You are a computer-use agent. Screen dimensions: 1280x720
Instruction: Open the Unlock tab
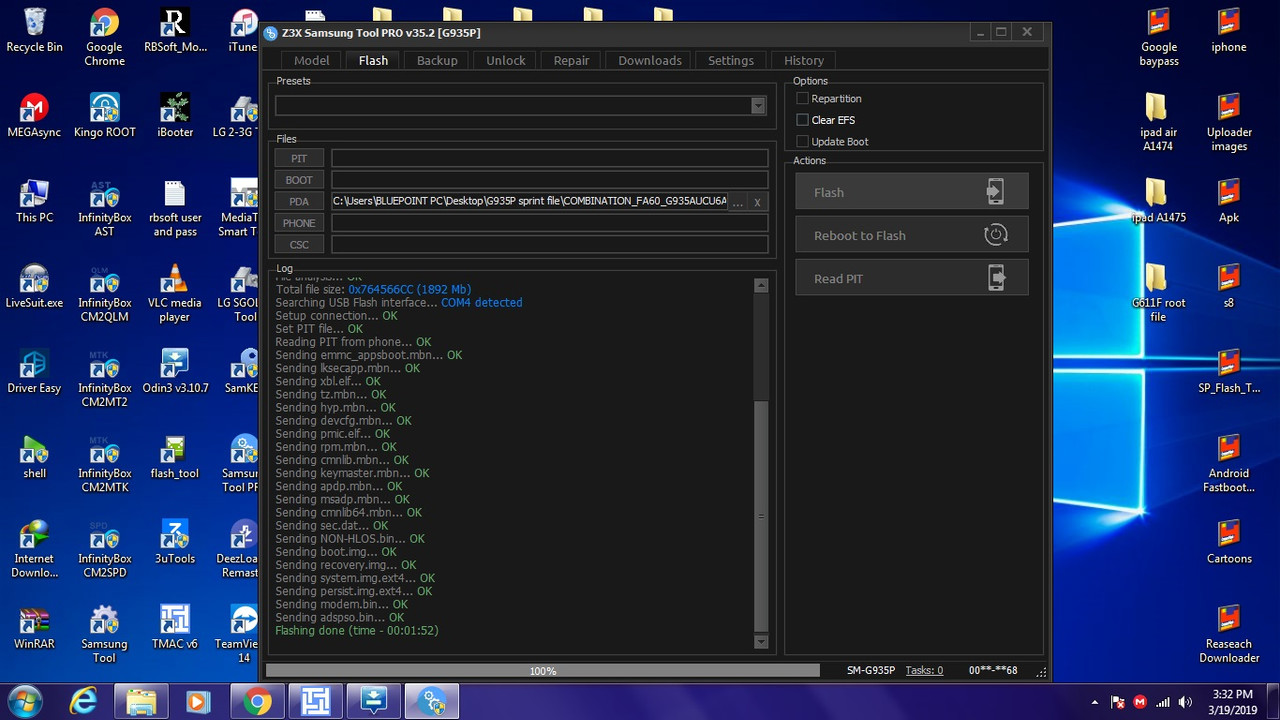(506, 60)
